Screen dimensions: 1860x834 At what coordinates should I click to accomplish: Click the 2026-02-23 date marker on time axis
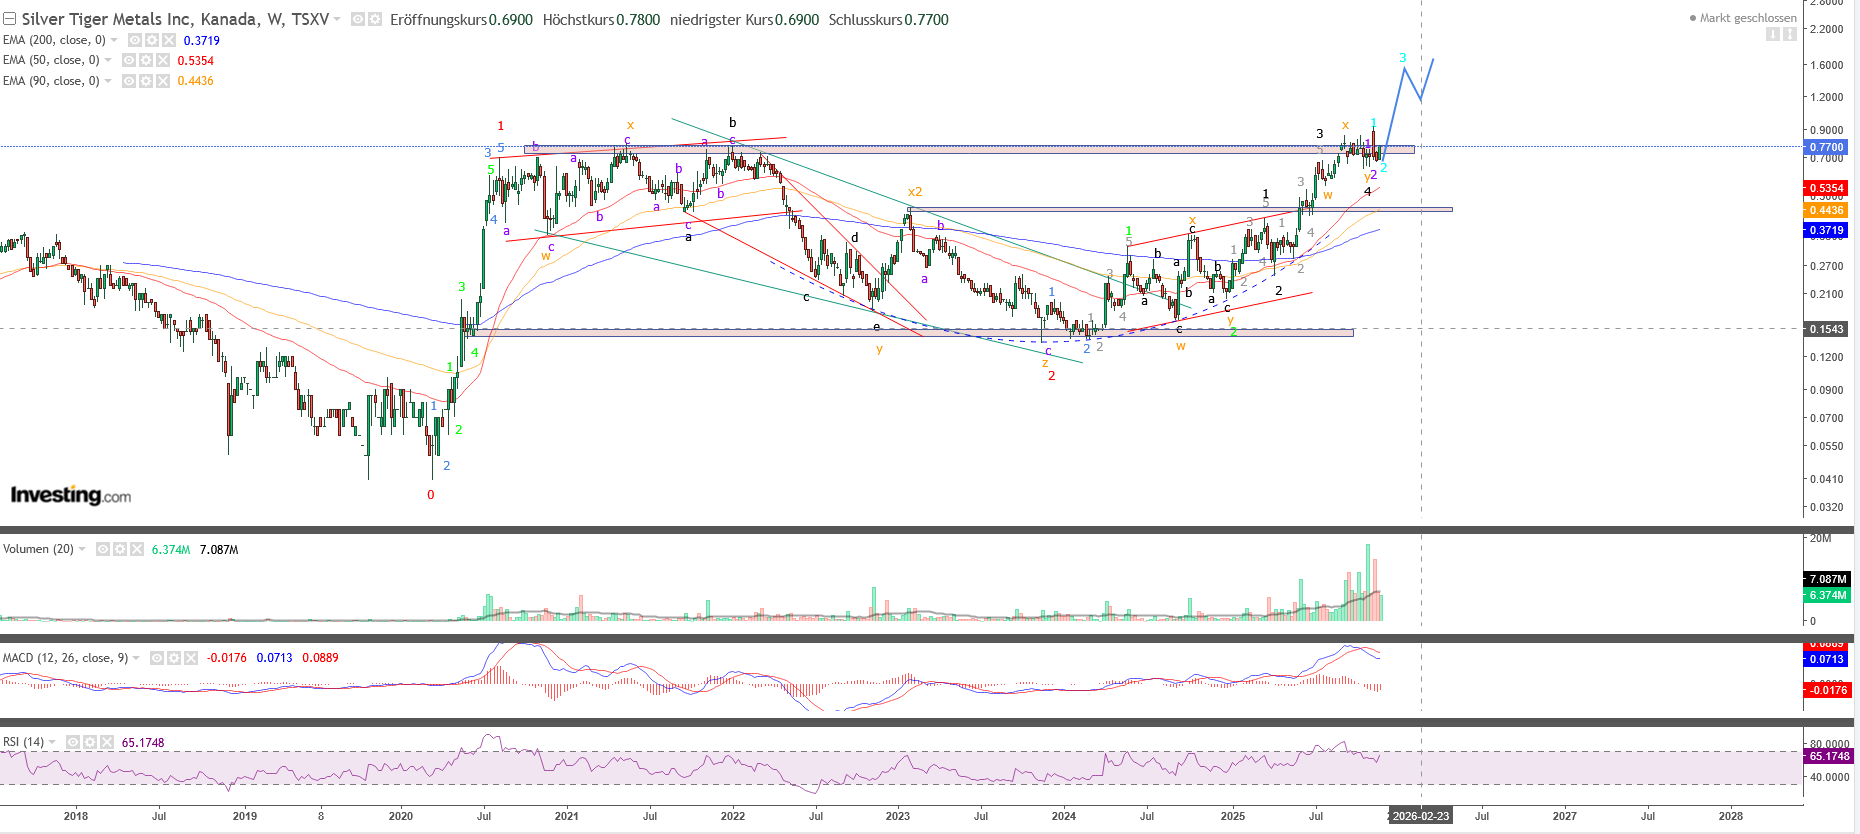1421,816
